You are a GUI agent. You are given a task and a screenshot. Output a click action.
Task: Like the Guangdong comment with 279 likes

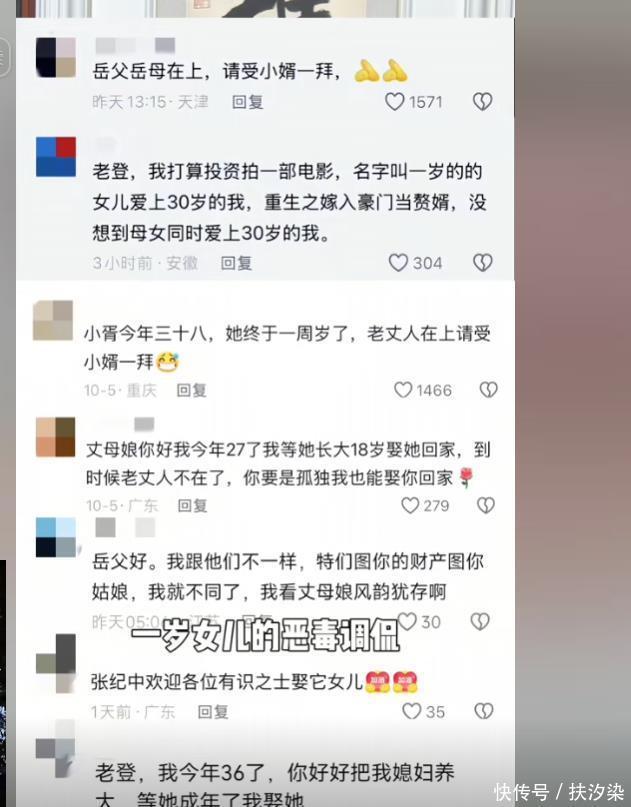[410, 505]
